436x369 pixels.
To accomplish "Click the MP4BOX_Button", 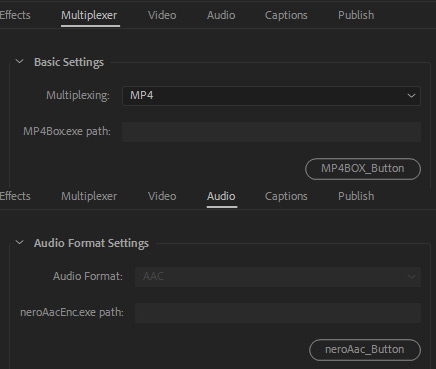I will (x=363, y=169).
